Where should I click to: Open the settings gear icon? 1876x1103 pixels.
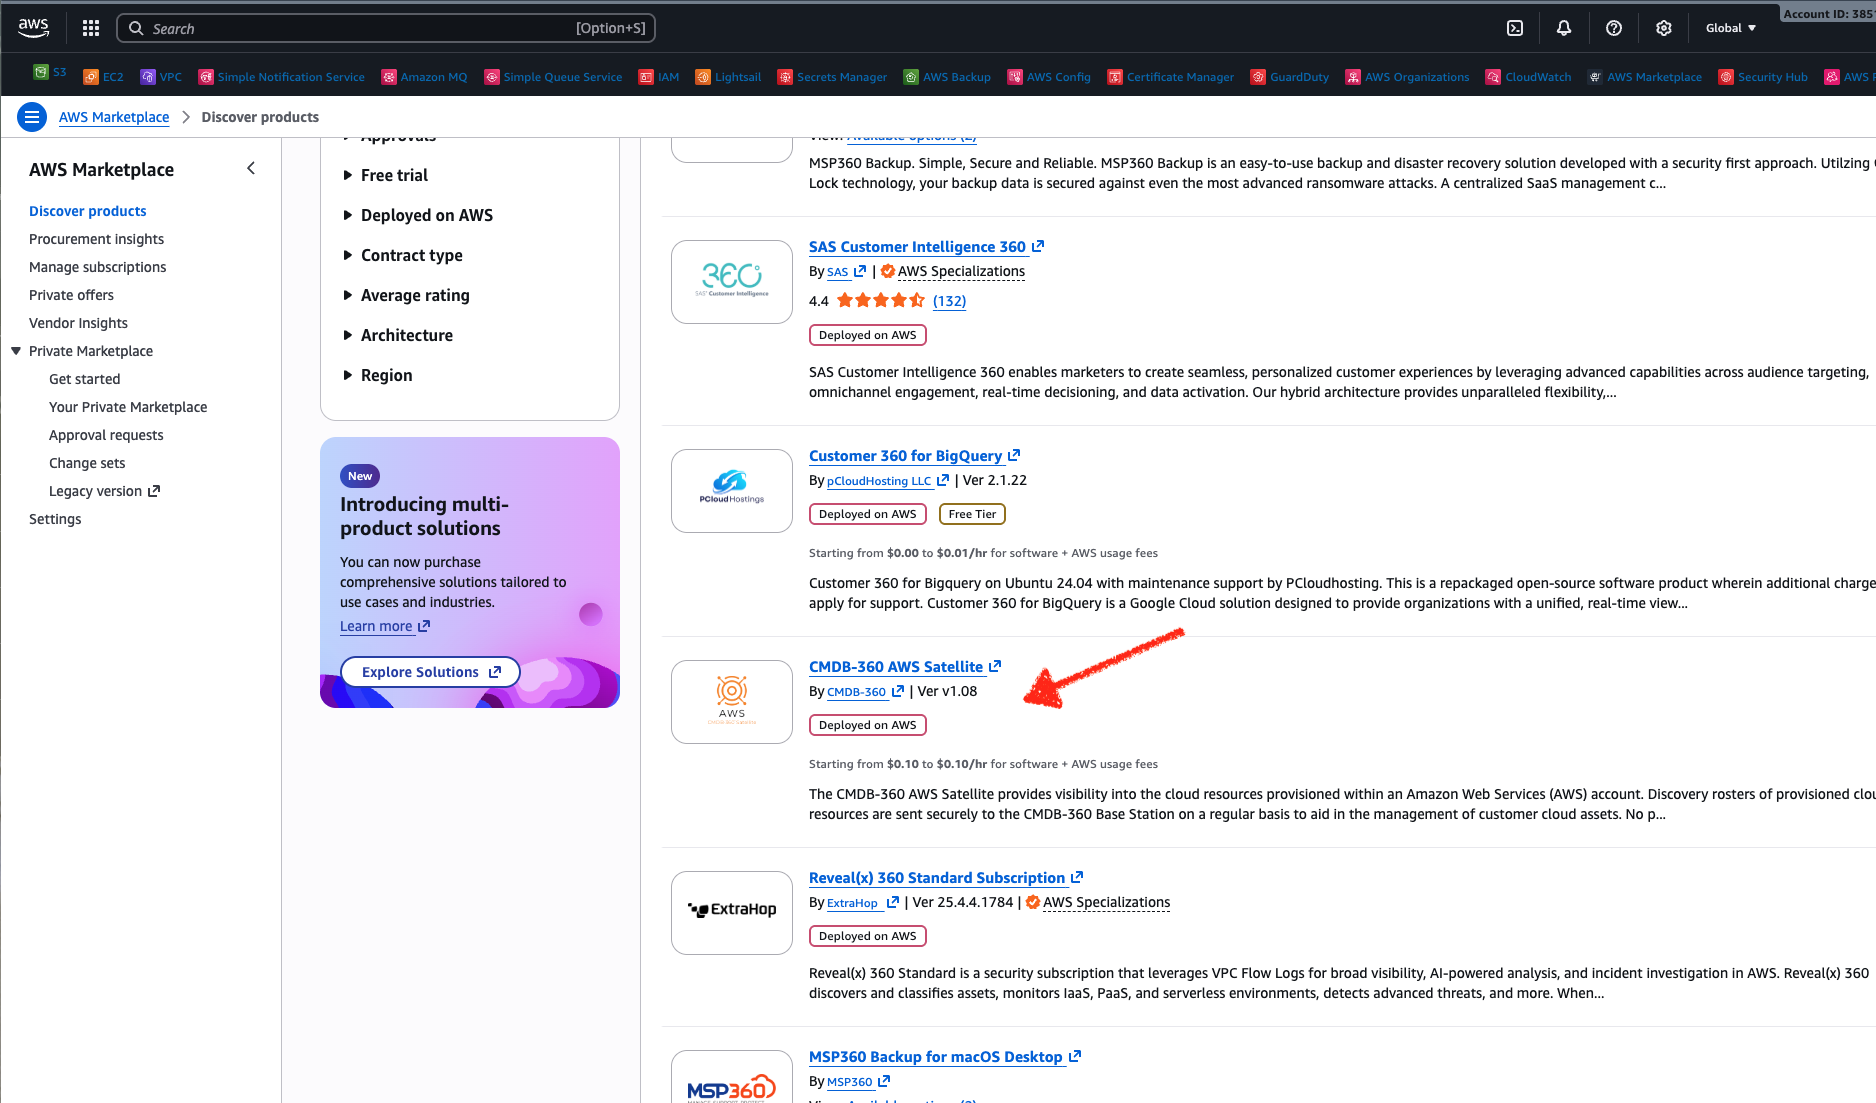(1664, 28)
